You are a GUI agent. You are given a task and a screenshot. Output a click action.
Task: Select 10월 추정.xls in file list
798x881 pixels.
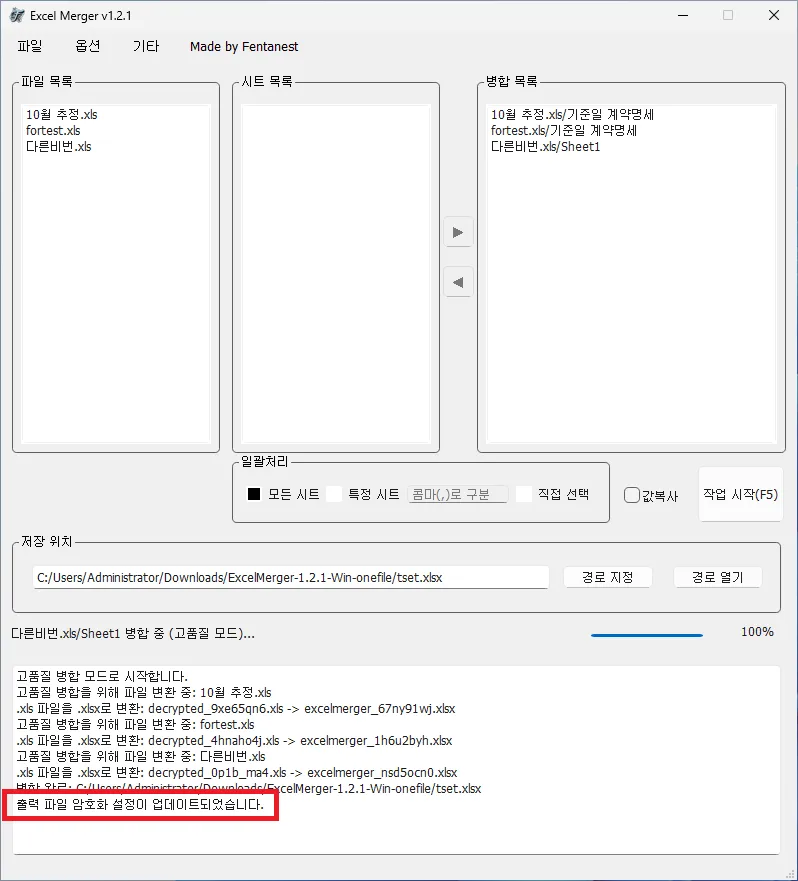pyautogui.click(x=62, y=115)
